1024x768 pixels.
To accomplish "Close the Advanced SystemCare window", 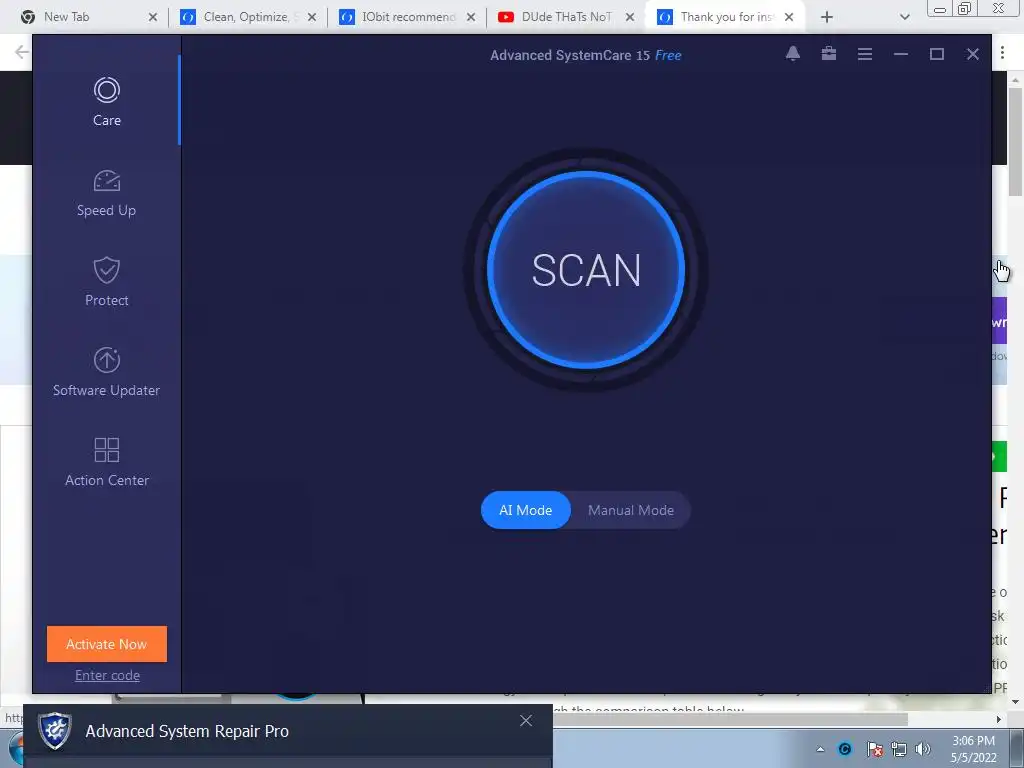I will click(972, 54).
